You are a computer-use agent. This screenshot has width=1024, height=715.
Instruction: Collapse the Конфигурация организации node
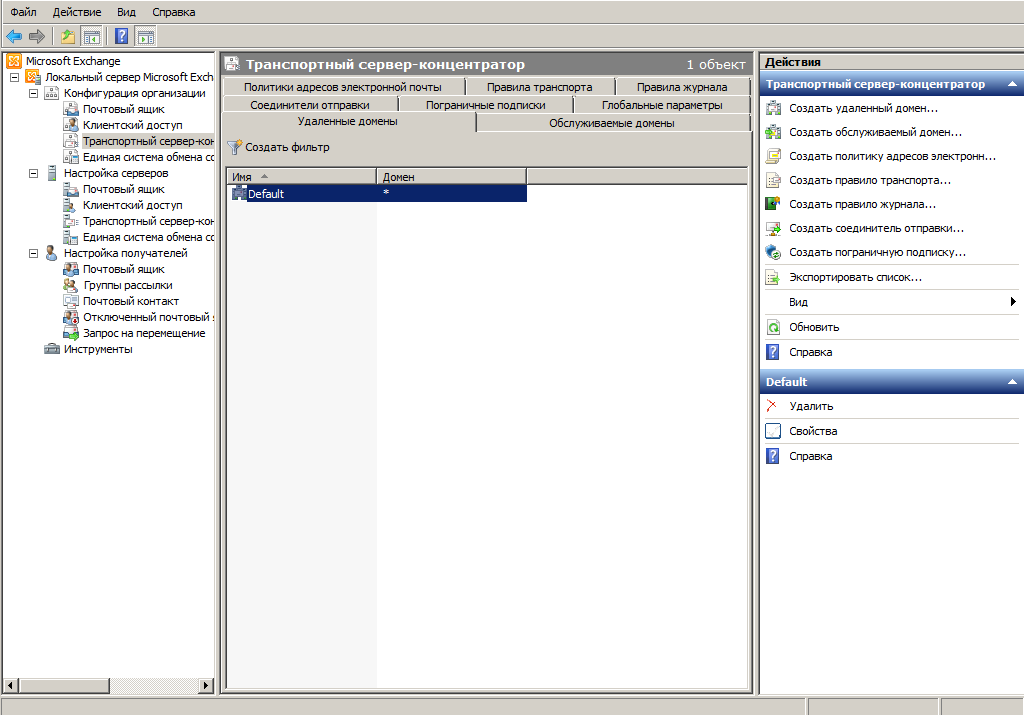[x=33, y=93]
